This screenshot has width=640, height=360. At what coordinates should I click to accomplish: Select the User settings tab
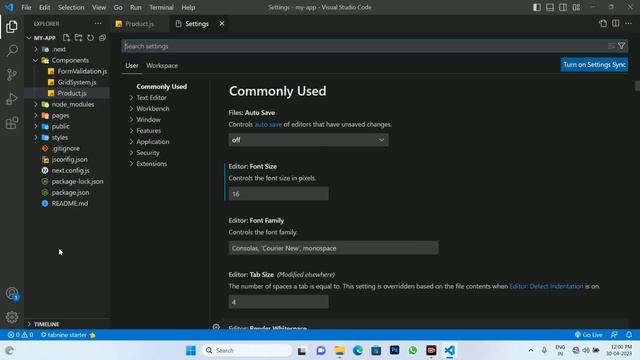(x=131, y=65)
